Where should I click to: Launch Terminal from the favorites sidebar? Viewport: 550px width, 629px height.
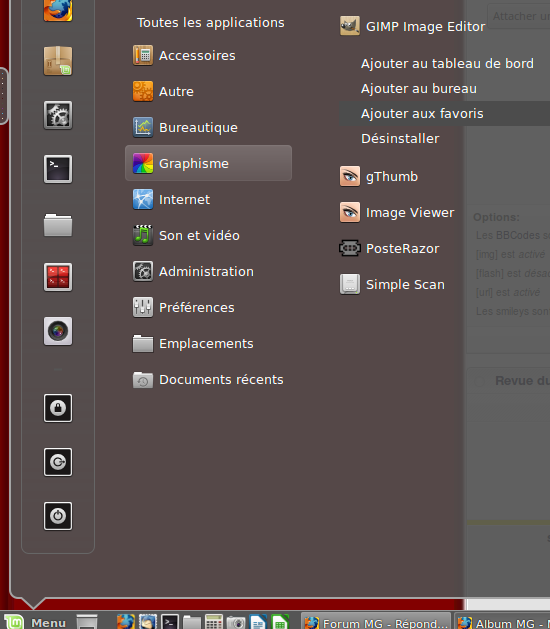58,169
